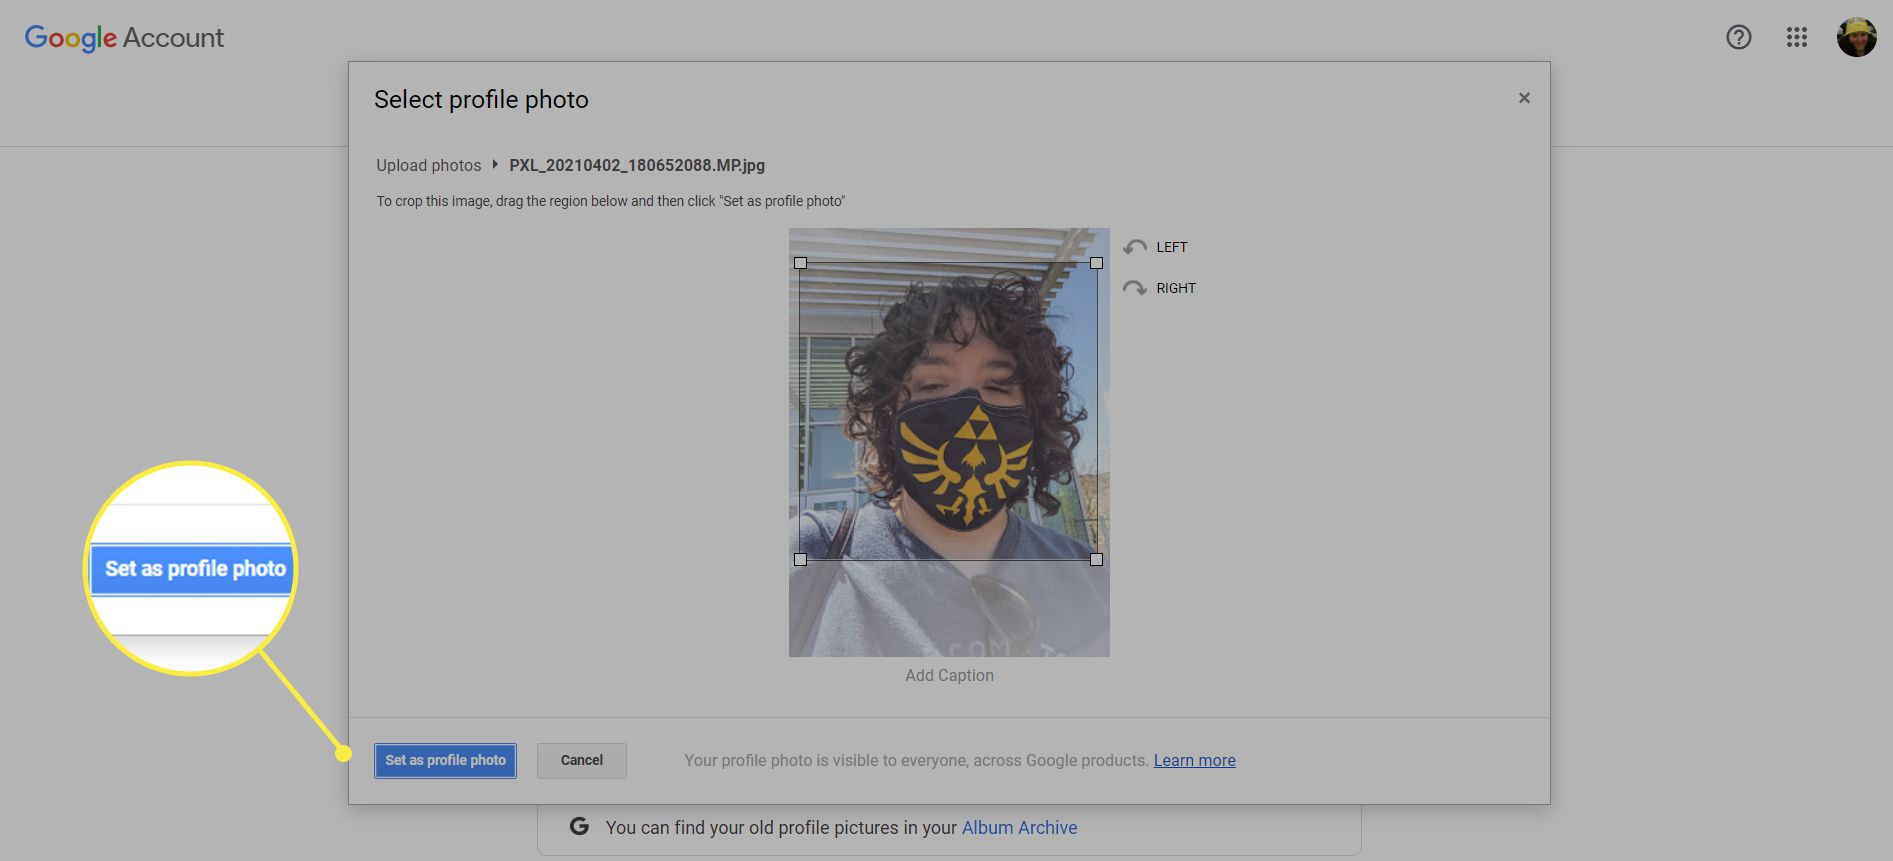Open the Learn more link
1893x861 pixels.
(1194, 760)
